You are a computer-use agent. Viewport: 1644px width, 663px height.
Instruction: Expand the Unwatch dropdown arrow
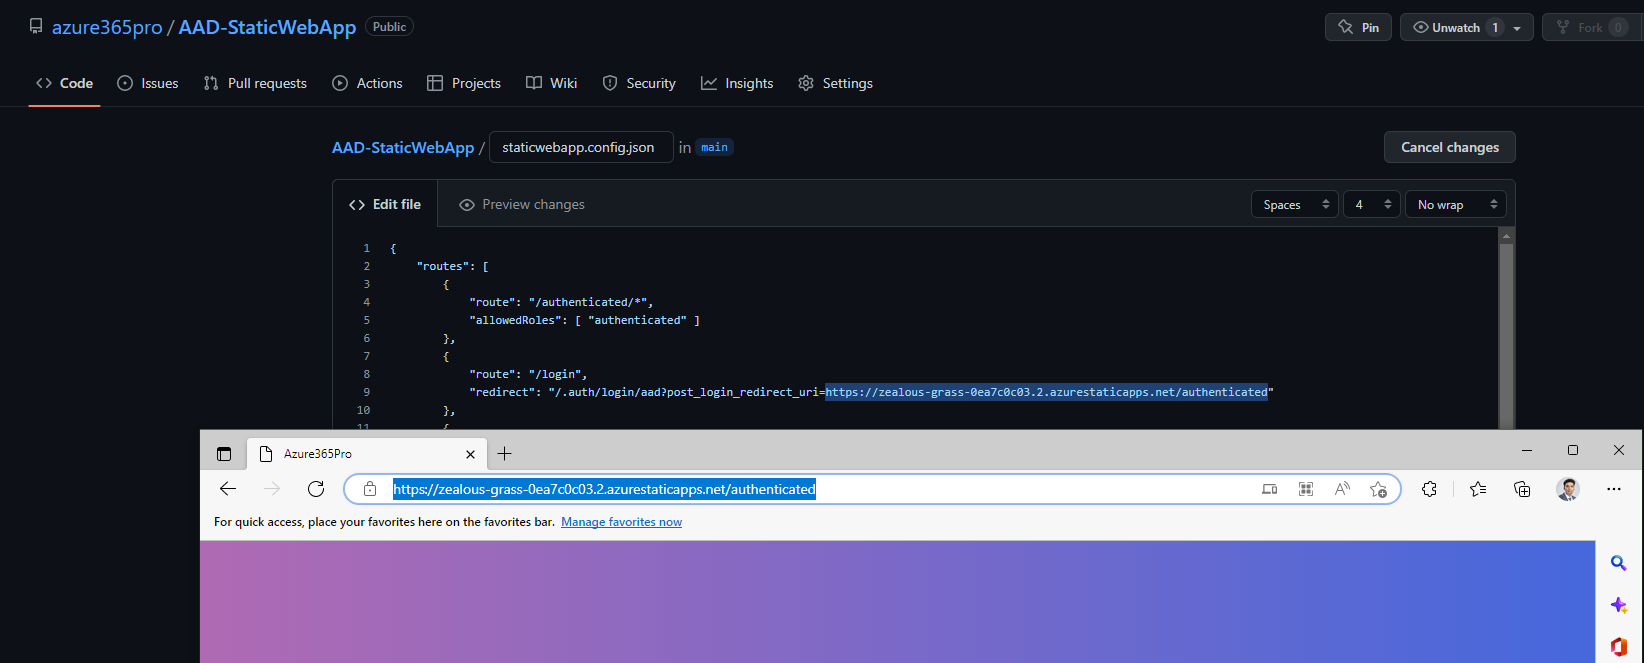pos(1517,28)
